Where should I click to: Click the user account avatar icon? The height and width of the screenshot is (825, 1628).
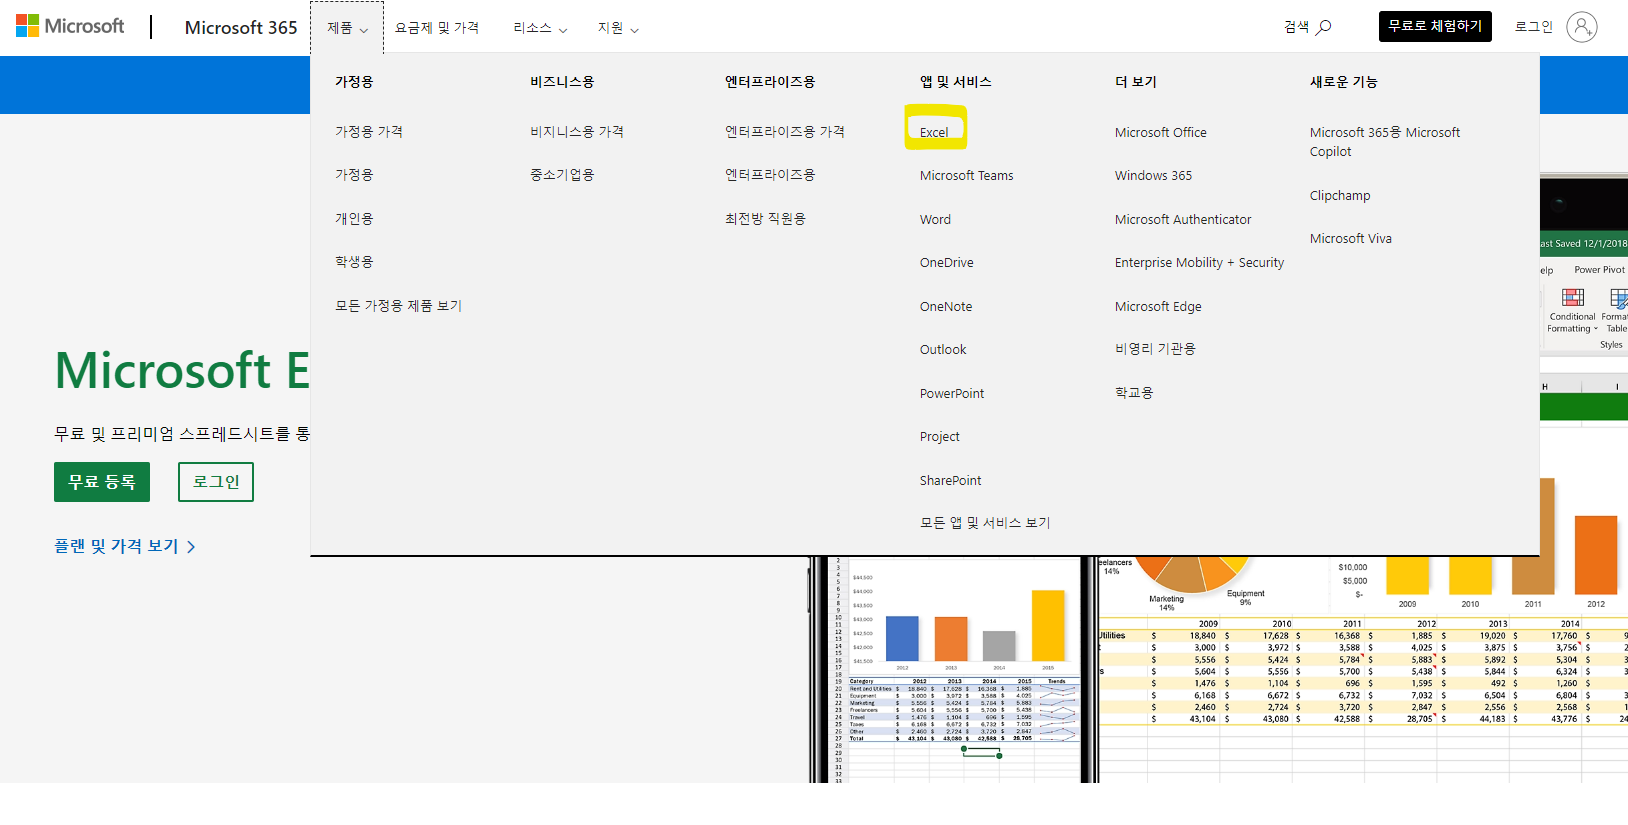pos(1582,27)
